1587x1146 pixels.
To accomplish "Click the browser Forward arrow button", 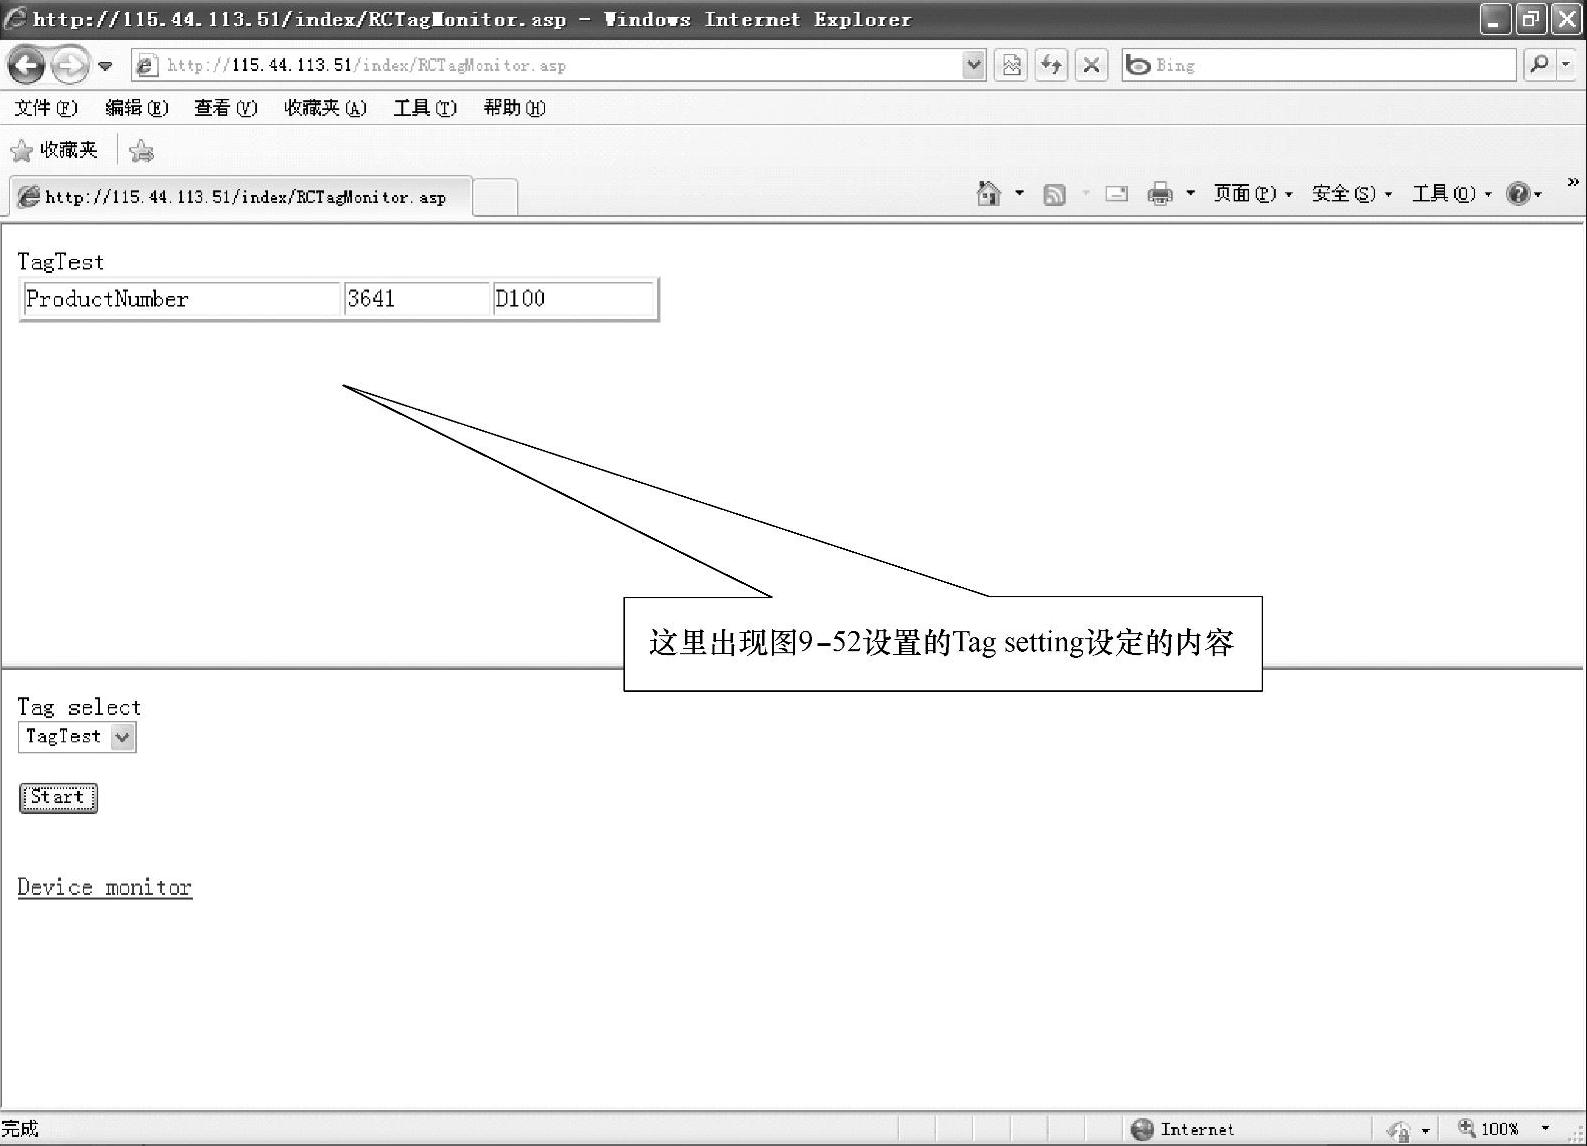I will (69, 66).
